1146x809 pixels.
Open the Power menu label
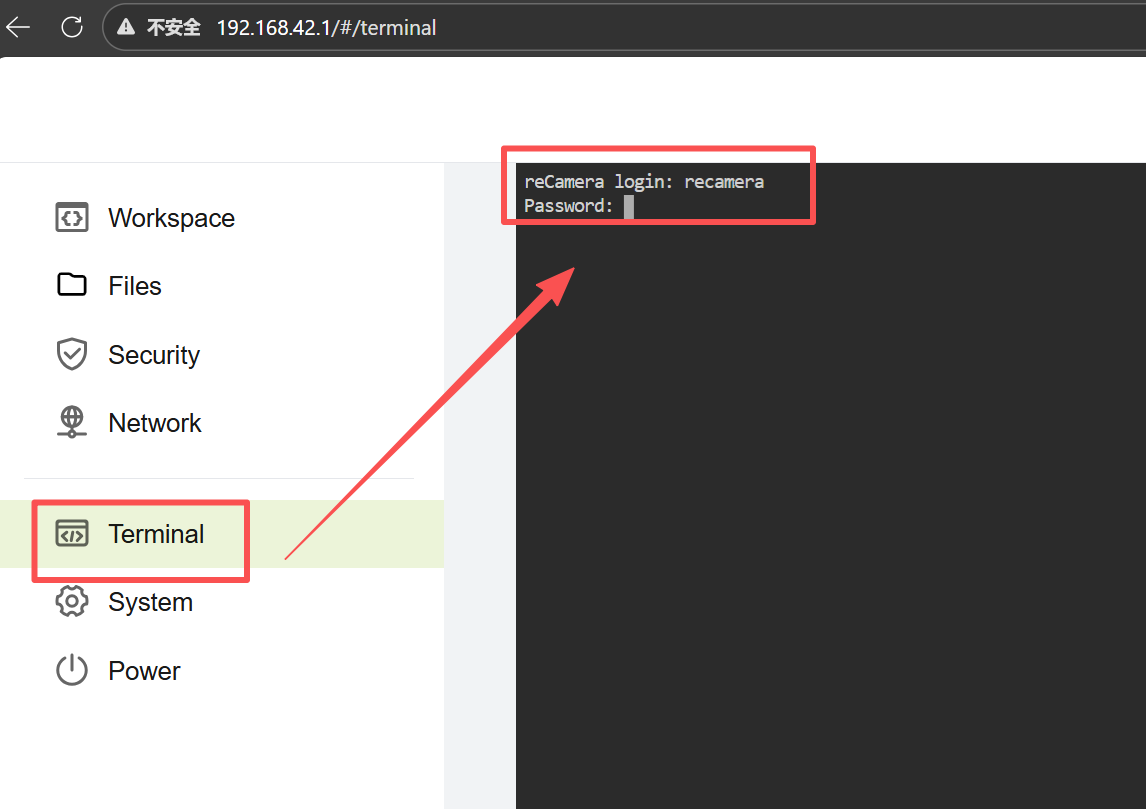(x=145, y=671)
